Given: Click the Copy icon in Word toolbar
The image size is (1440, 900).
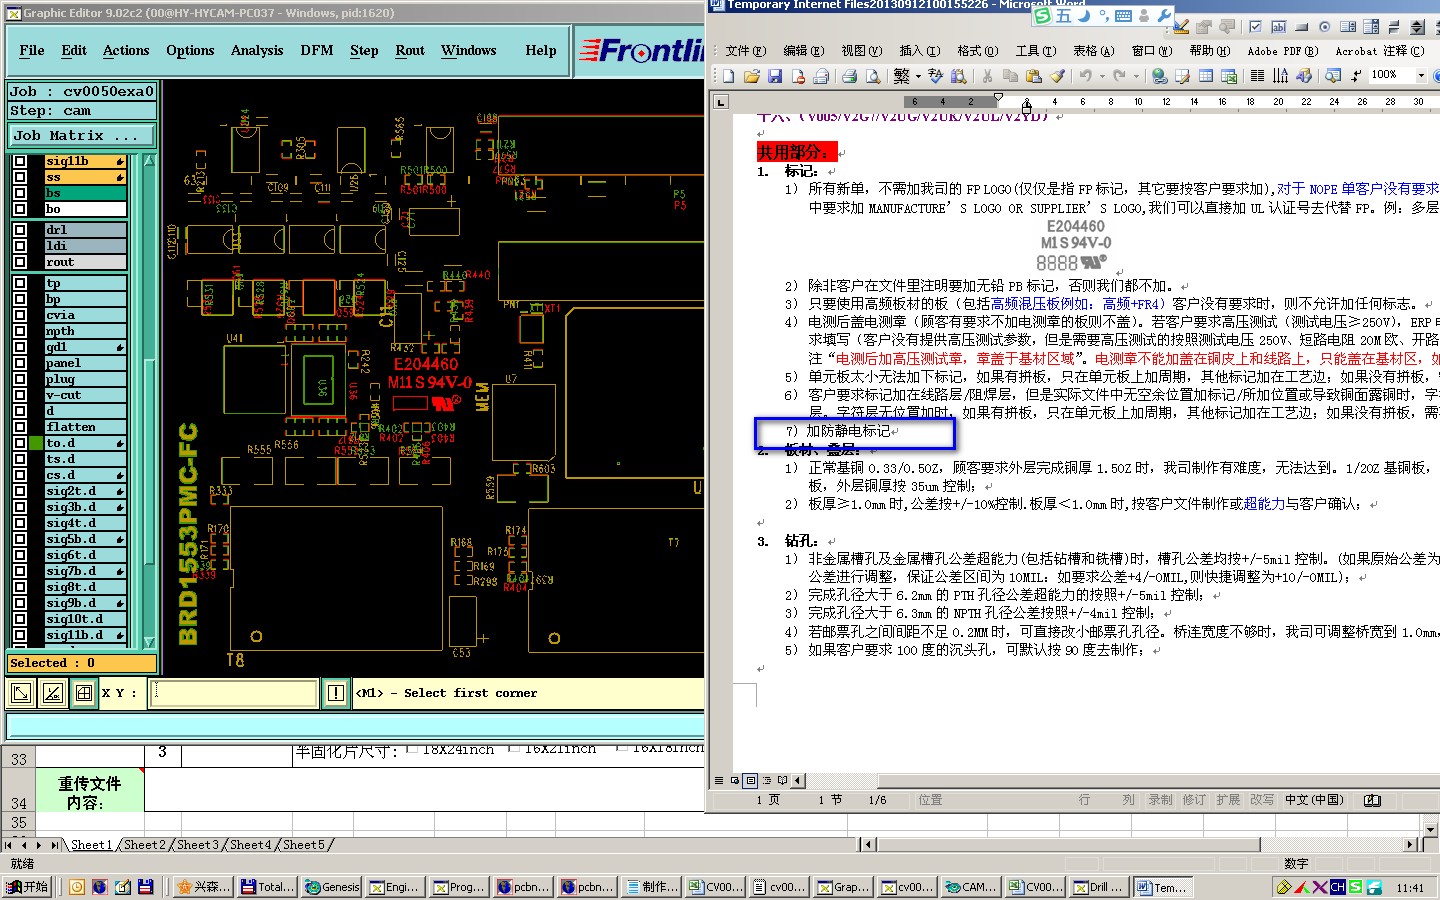Looking at the screenshot, I should (x=1011, y=75).
